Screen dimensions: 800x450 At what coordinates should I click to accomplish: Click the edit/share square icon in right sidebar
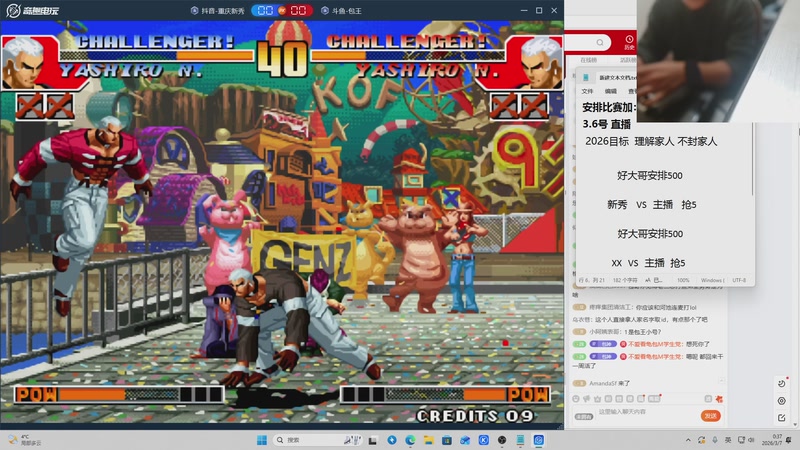click(x=782, y=418)
